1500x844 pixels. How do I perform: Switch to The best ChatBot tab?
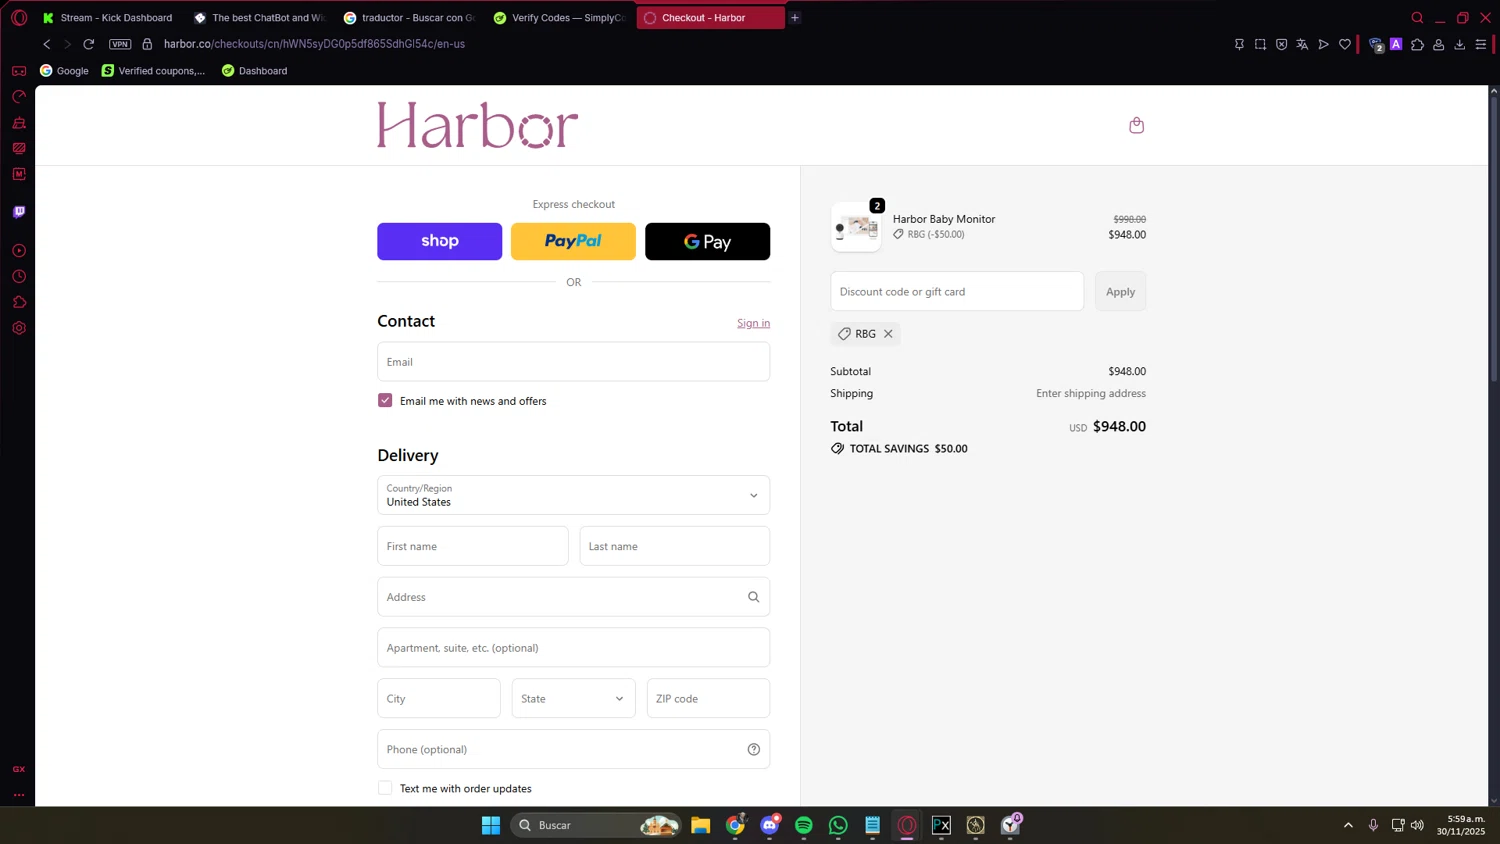pos(258,17)
